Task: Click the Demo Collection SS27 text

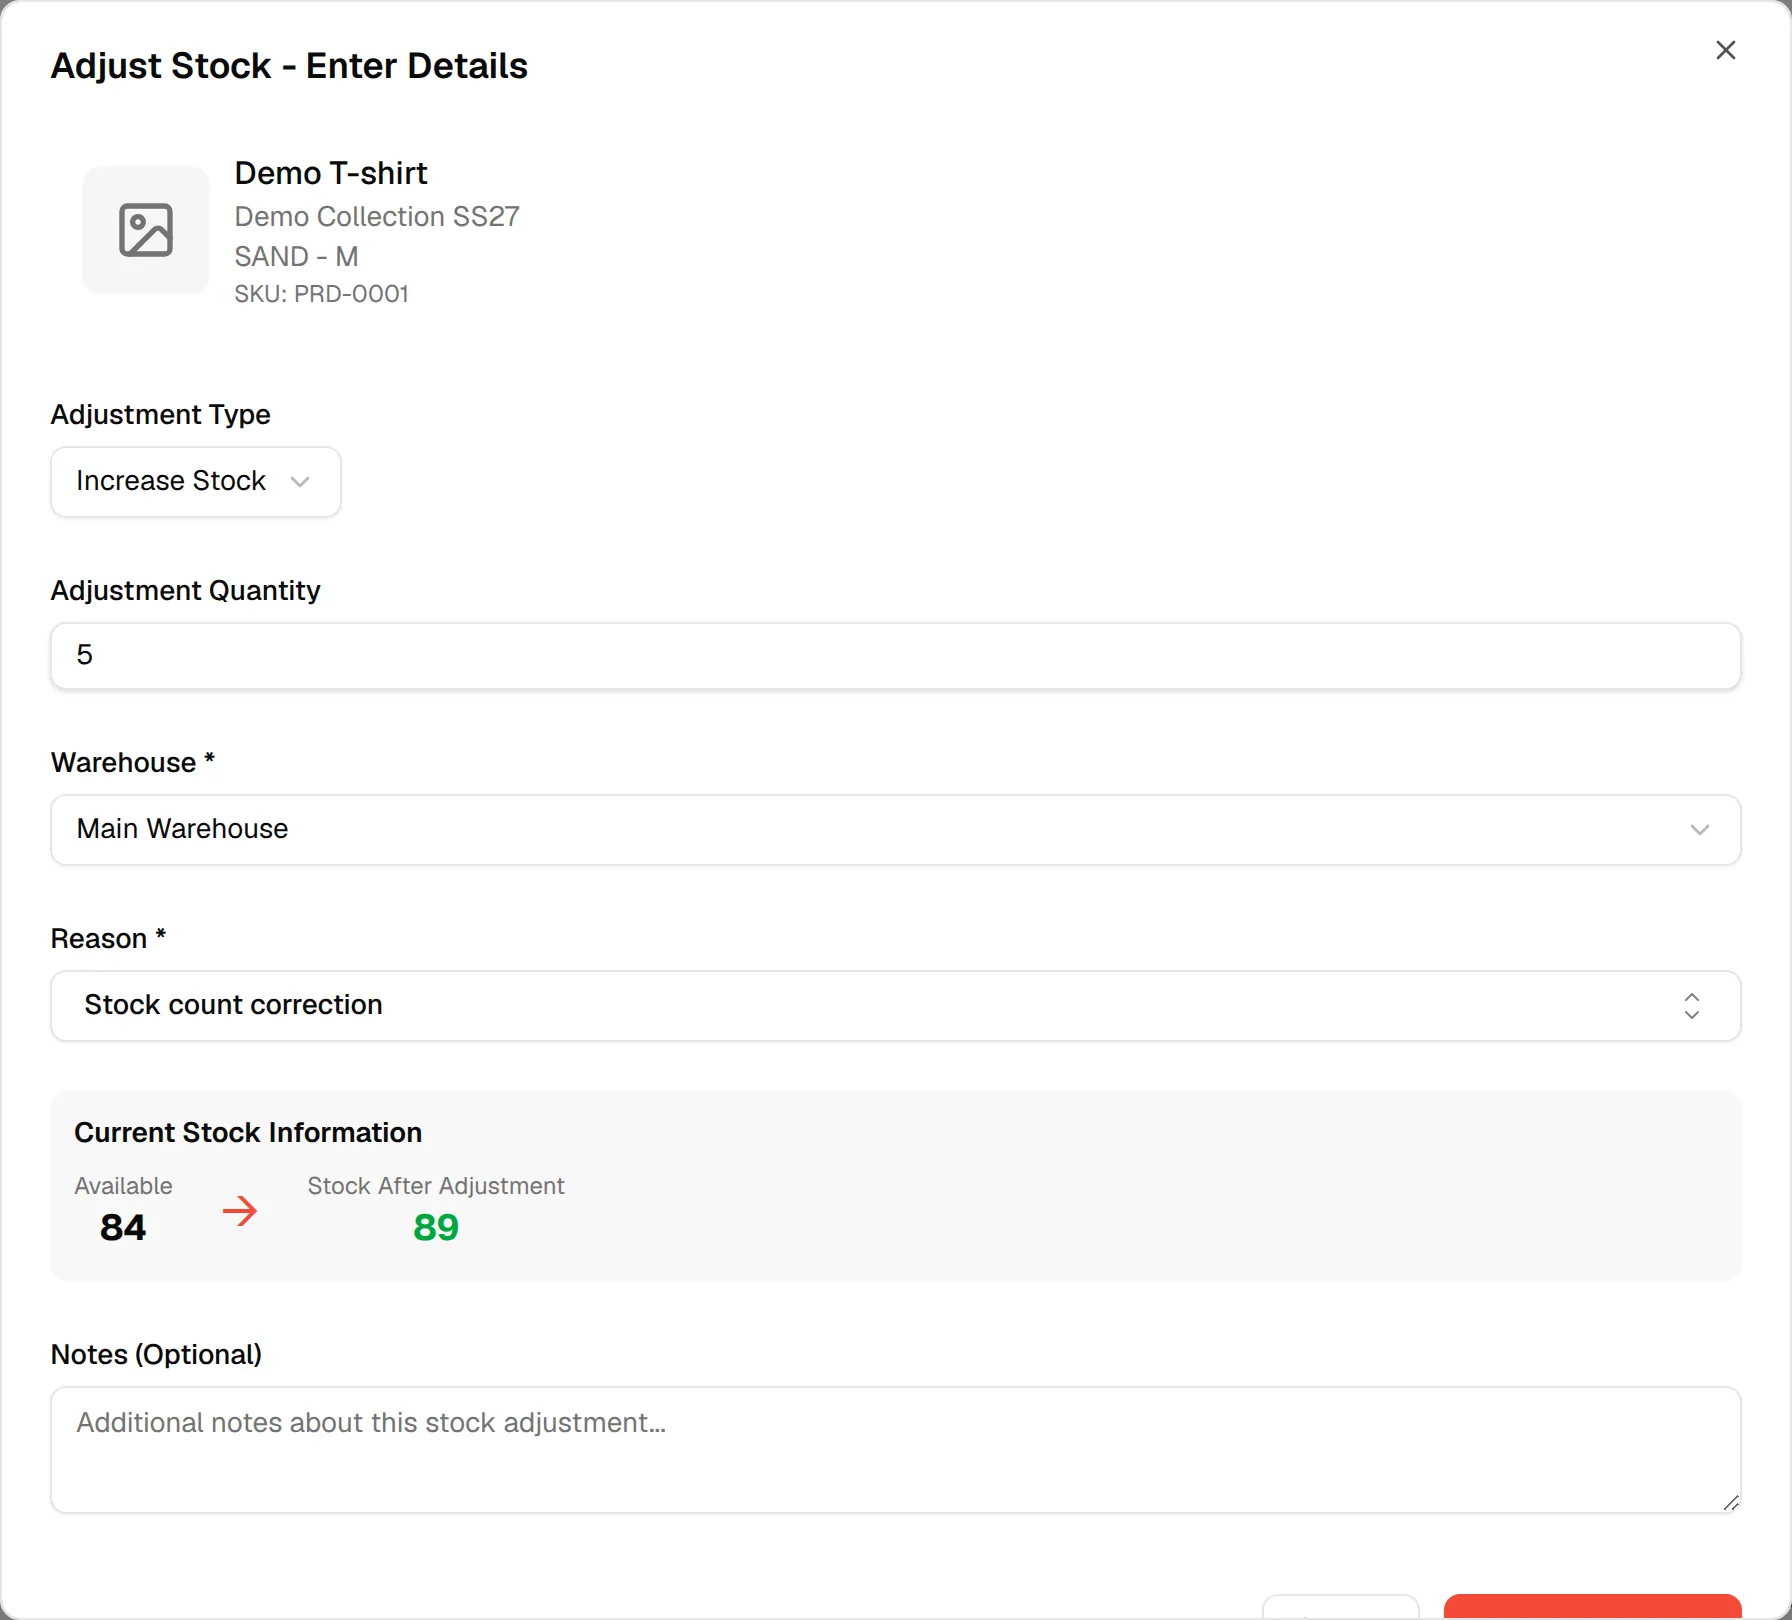Action: tap(377, 216)
